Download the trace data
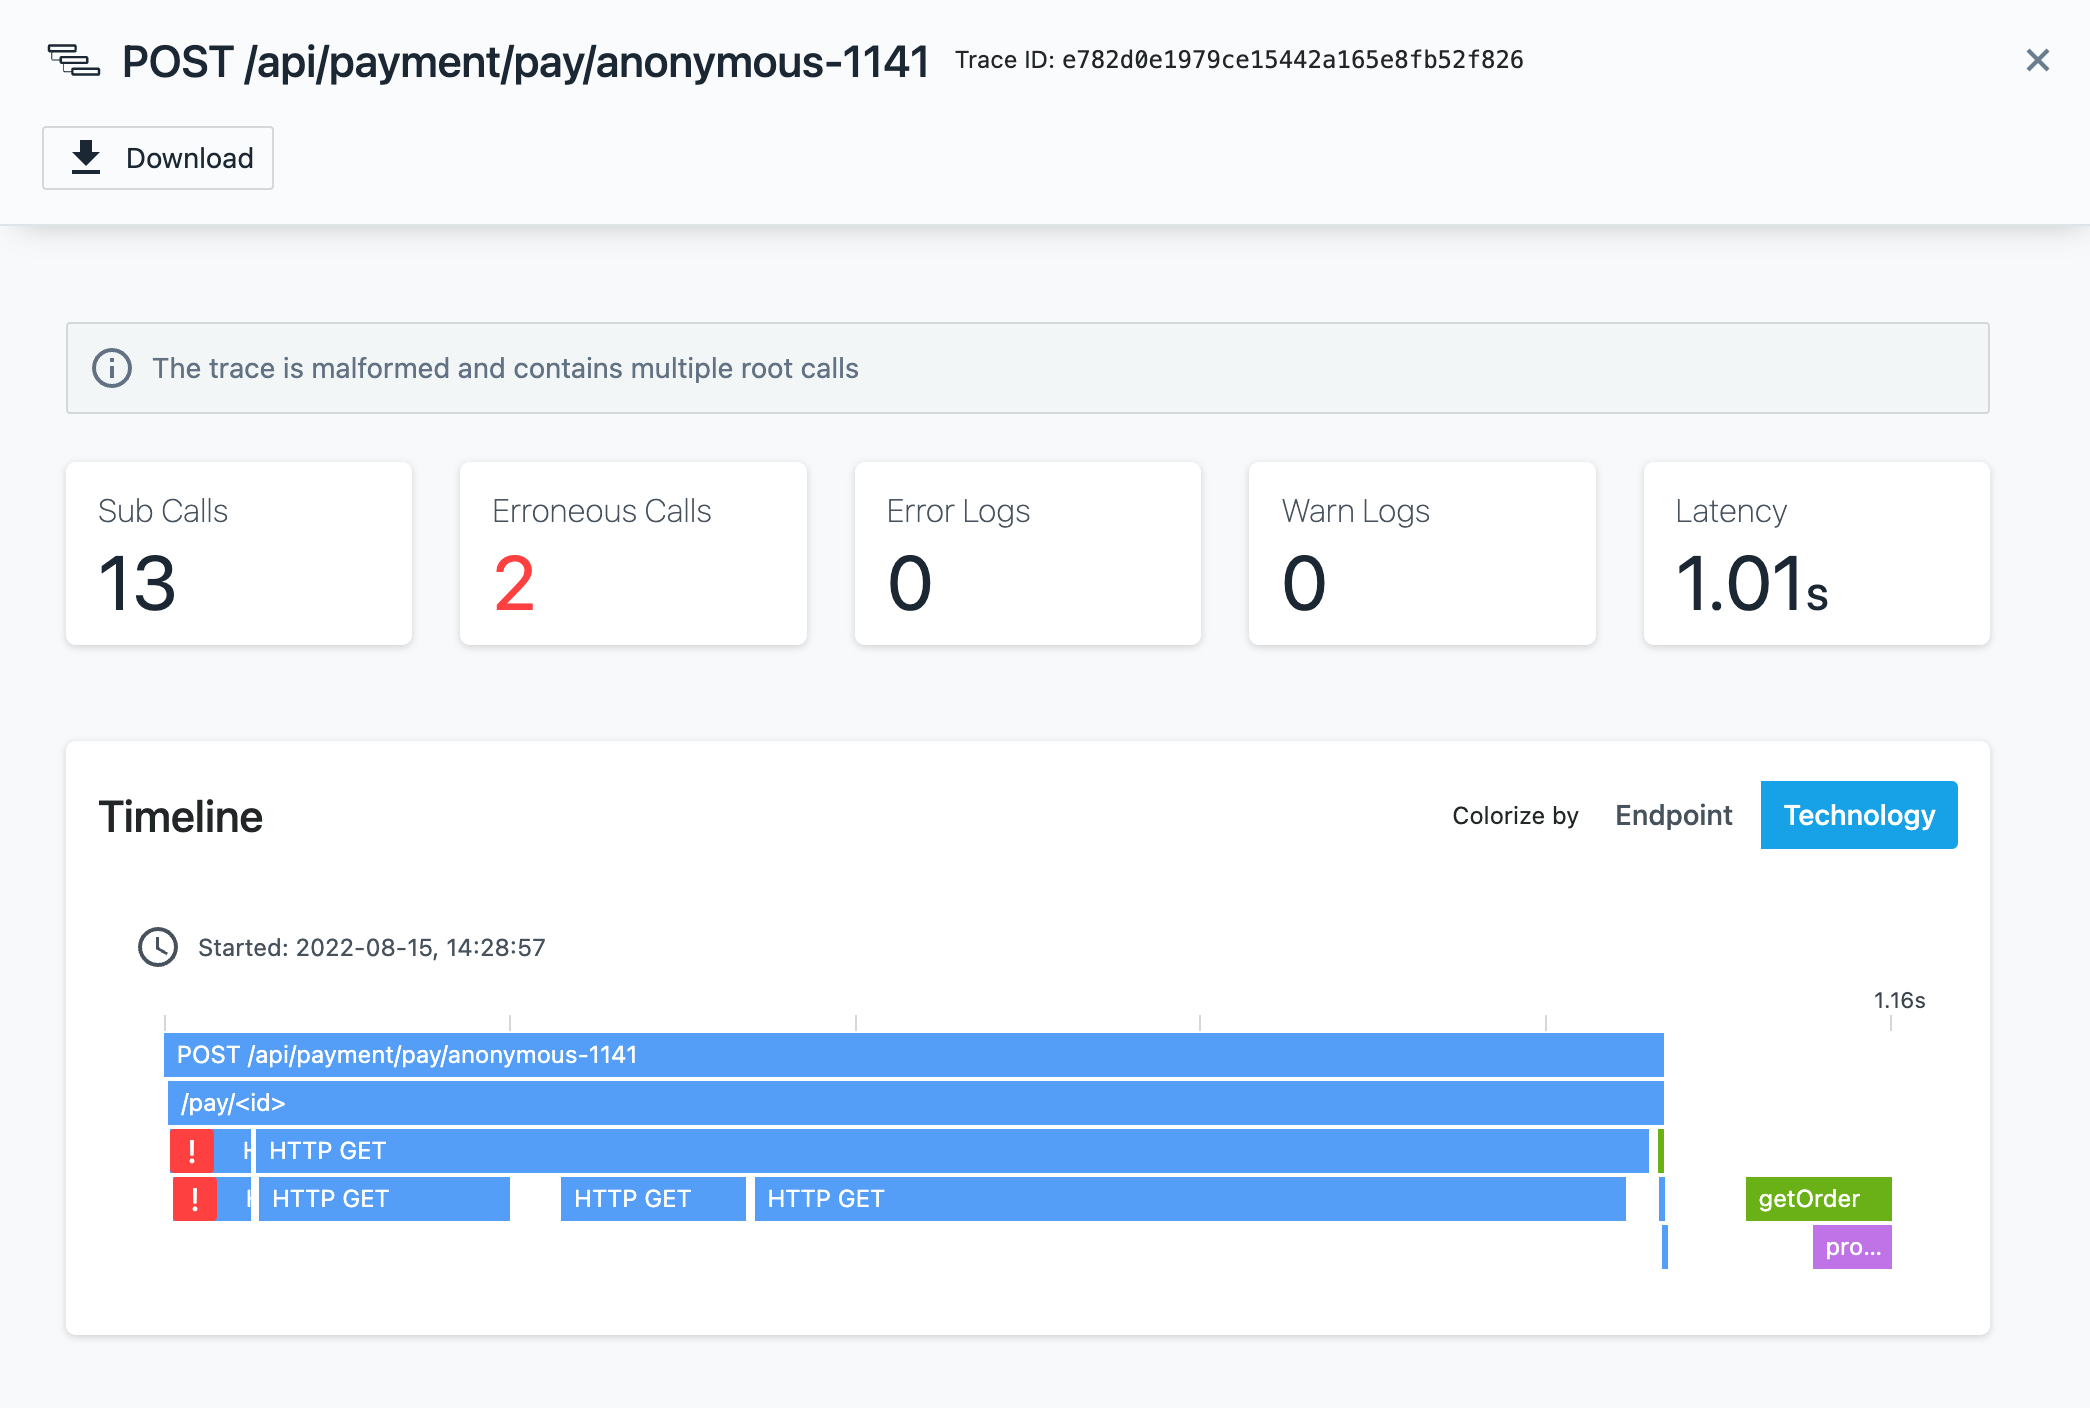The height and width of the screenshot is (1408, 2090). click(x=158, y=158)
